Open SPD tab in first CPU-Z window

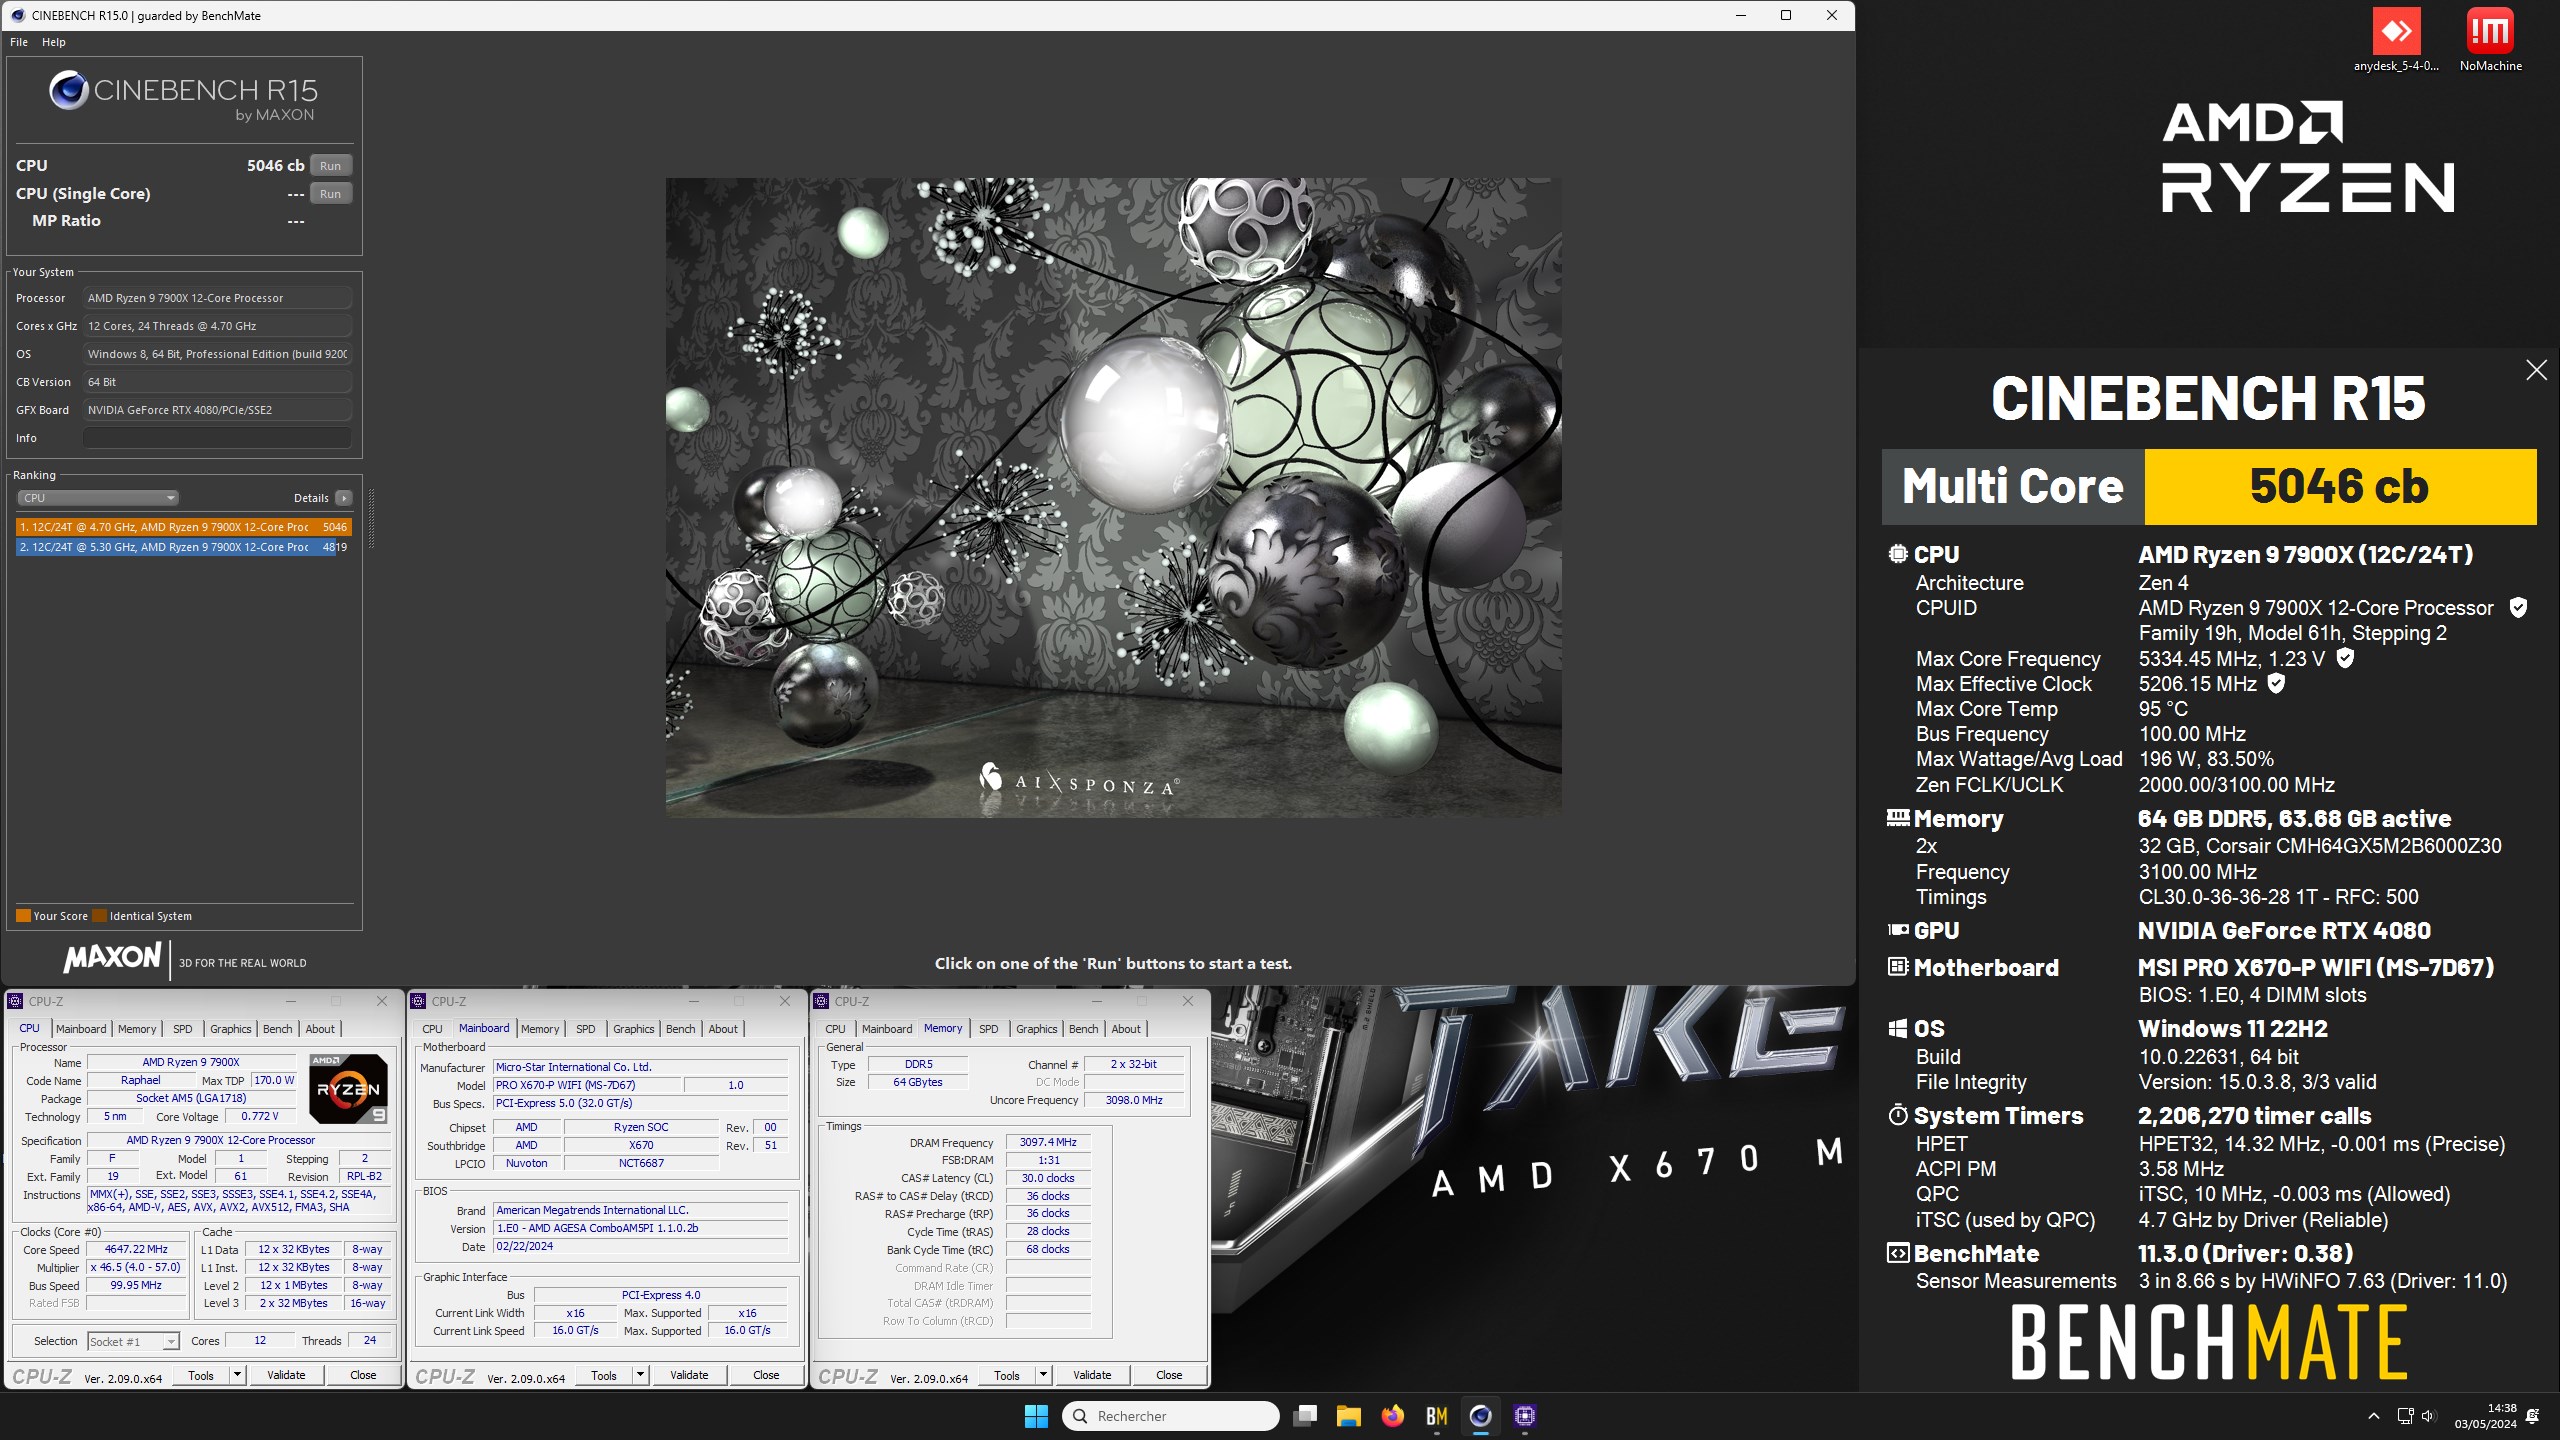pyautogui.click(x=182, y=1029)
